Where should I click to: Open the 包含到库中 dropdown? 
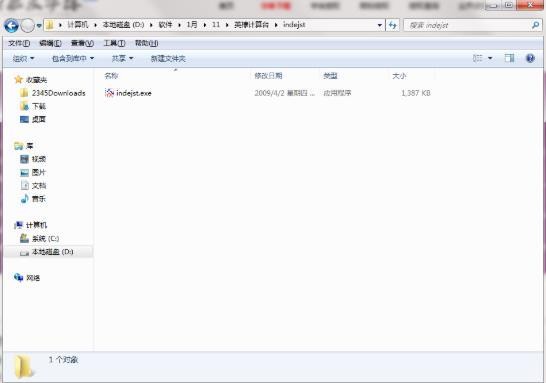73,58
